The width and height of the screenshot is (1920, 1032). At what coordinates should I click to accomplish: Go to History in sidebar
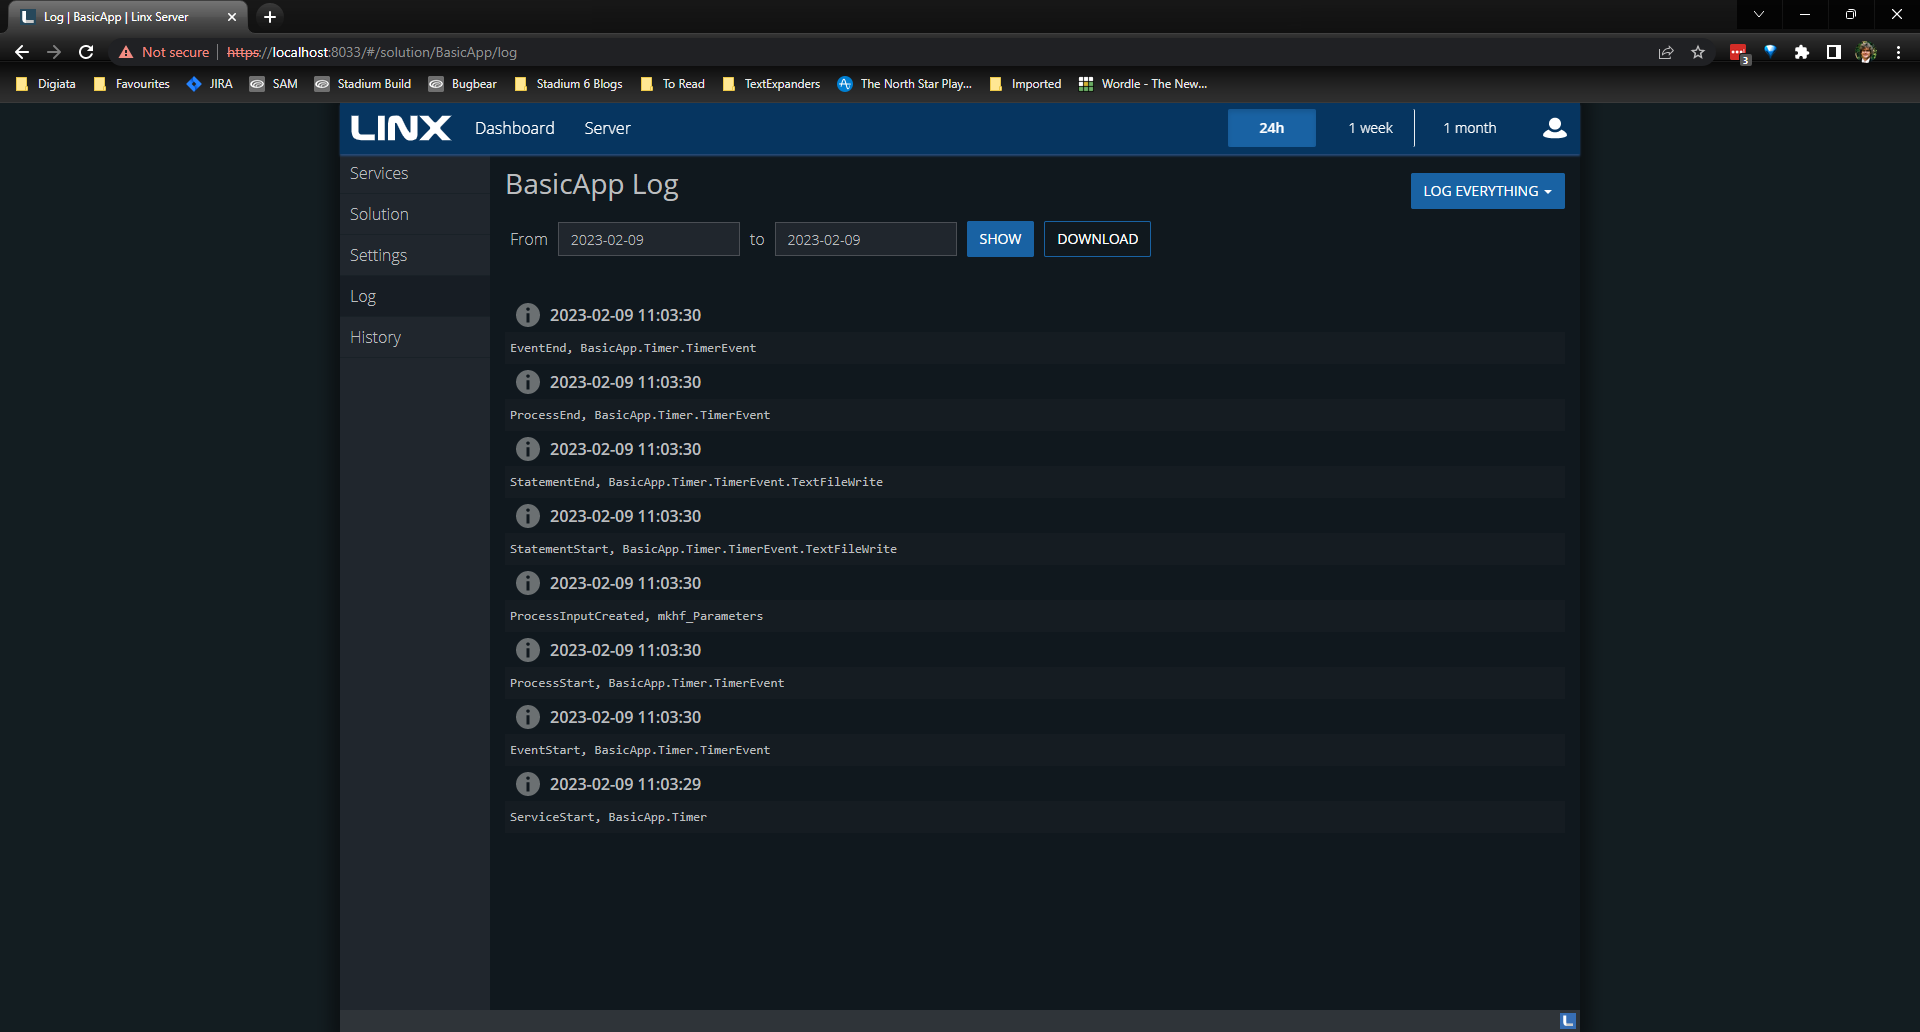pos(415,337)
